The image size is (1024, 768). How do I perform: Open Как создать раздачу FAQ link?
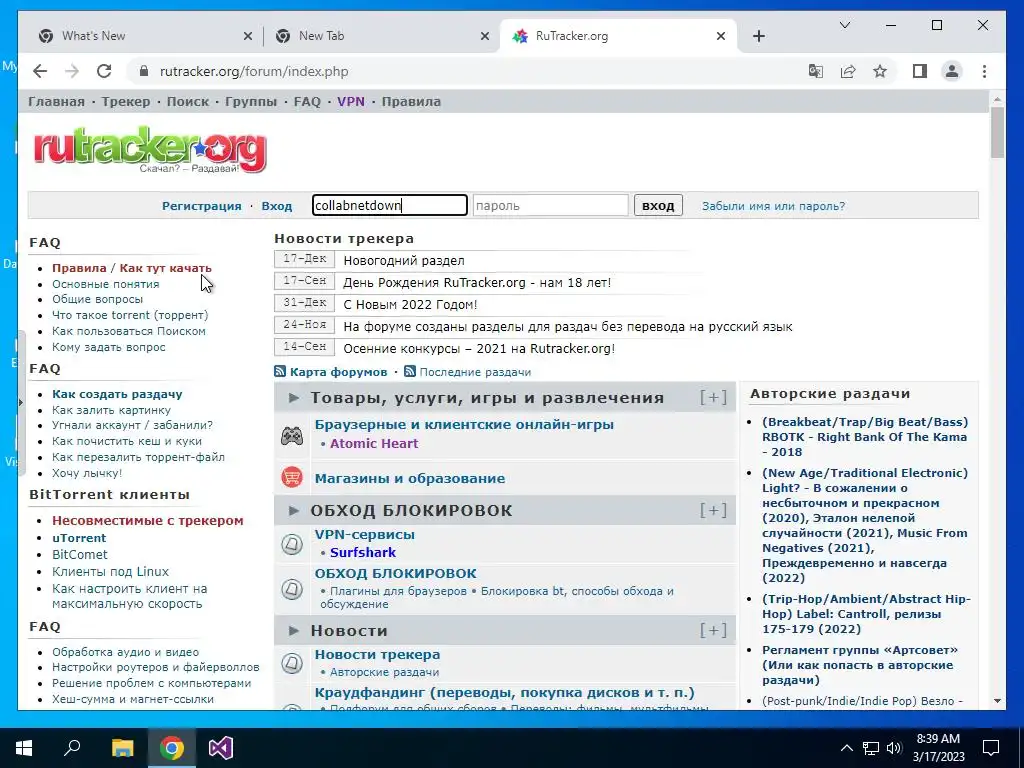point(117,394)
